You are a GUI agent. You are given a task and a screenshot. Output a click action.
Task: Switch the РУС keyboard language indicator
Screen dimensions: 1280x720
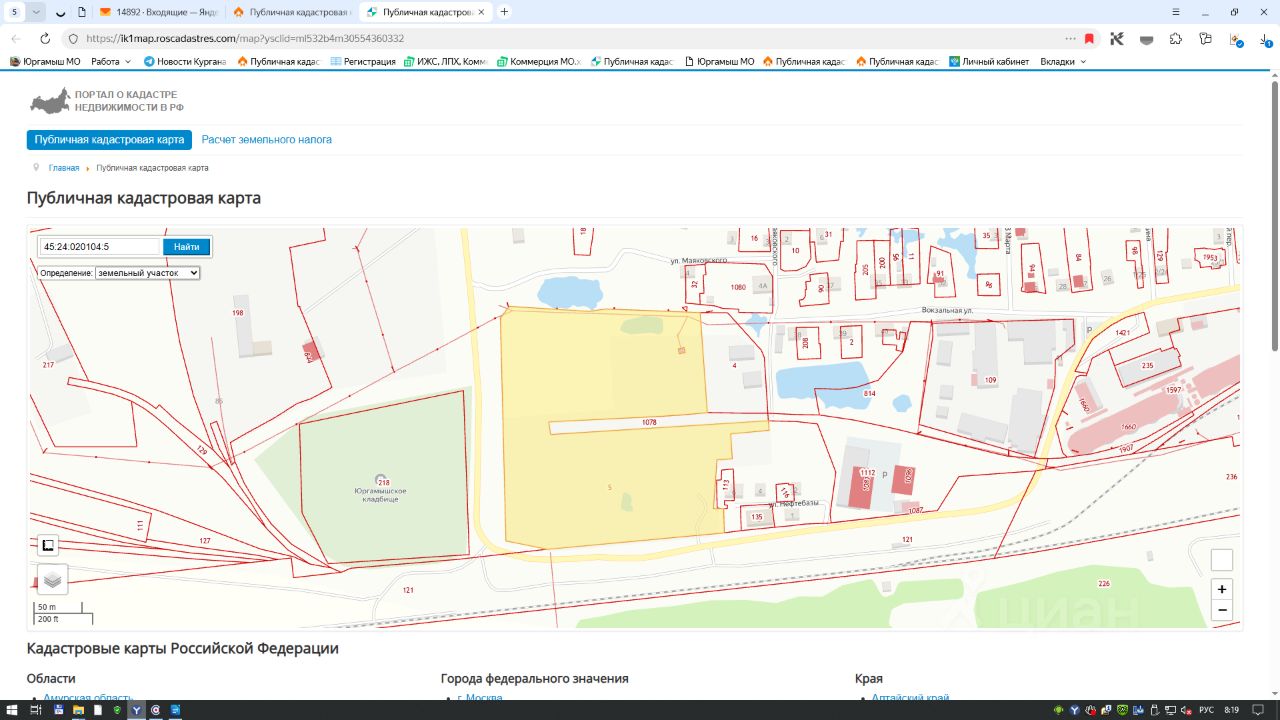click(1206, 710)
